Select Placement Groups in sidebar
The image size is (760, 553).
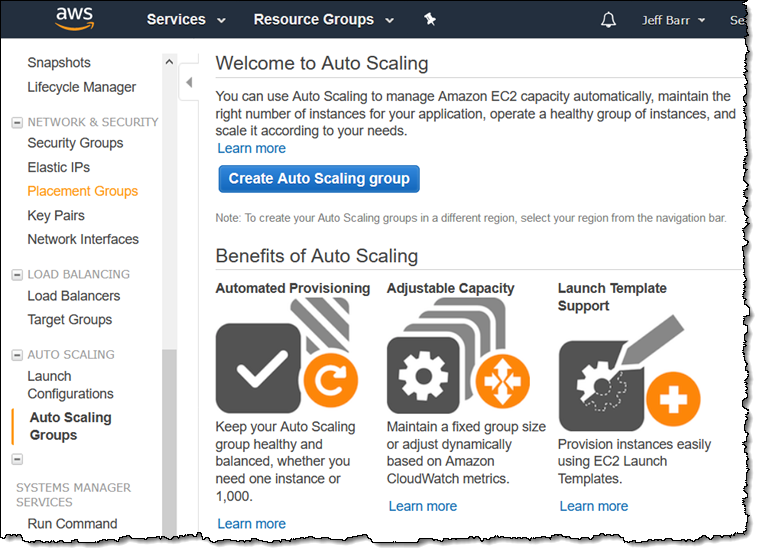83,191
